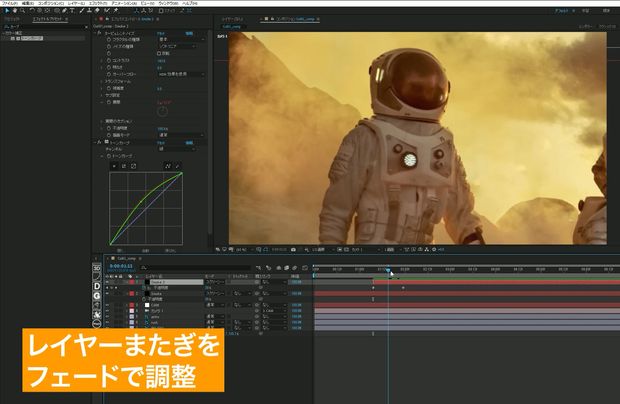Viewport: 620px width, 404px height.
Task: Click the 3D button beside timeline
Action: pyautogui.click(x=97, y=268)
